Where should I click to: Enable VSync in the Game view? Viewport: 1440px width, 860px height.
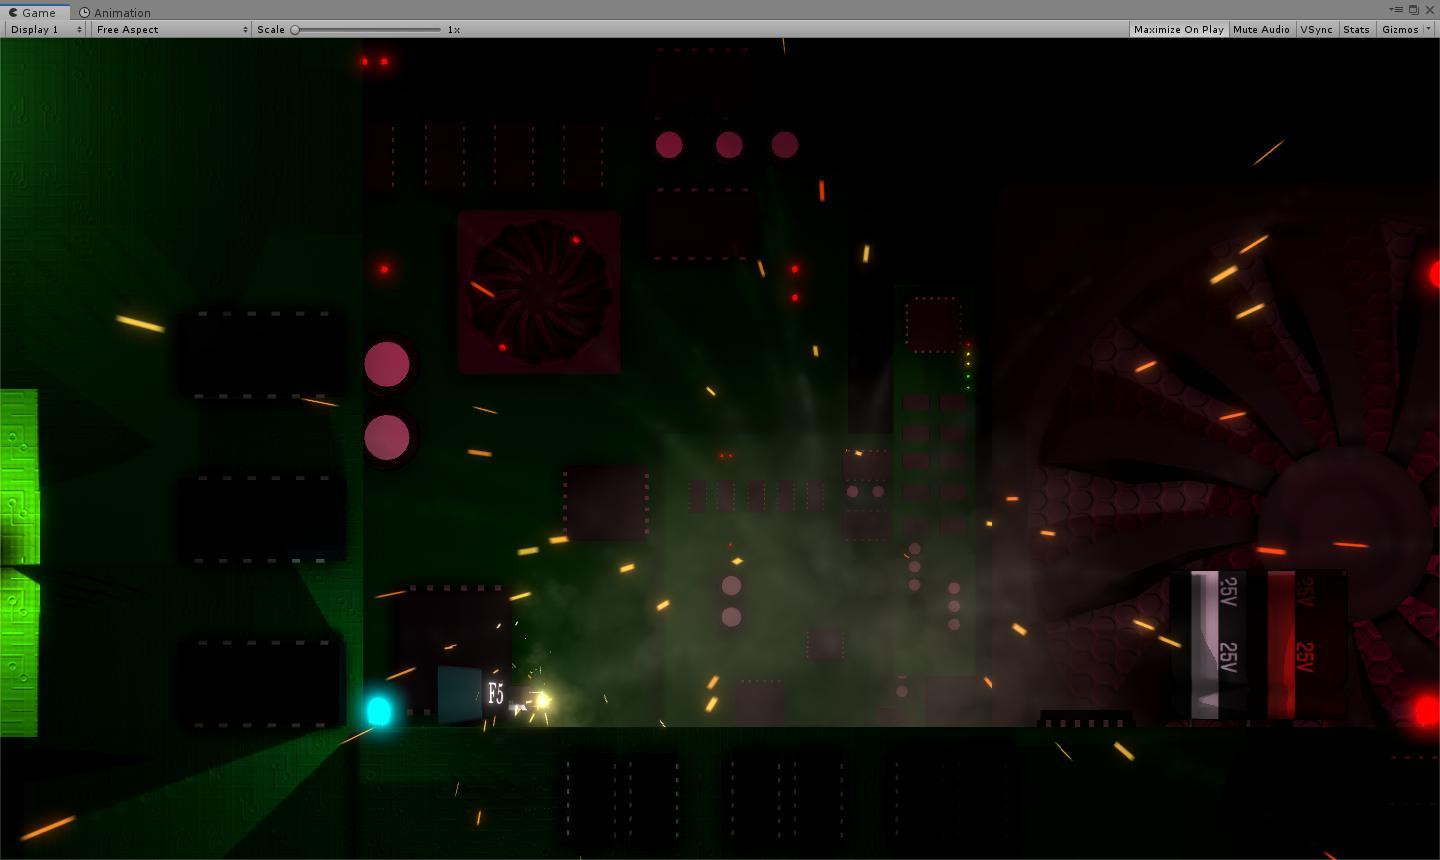coord(1316,29)
